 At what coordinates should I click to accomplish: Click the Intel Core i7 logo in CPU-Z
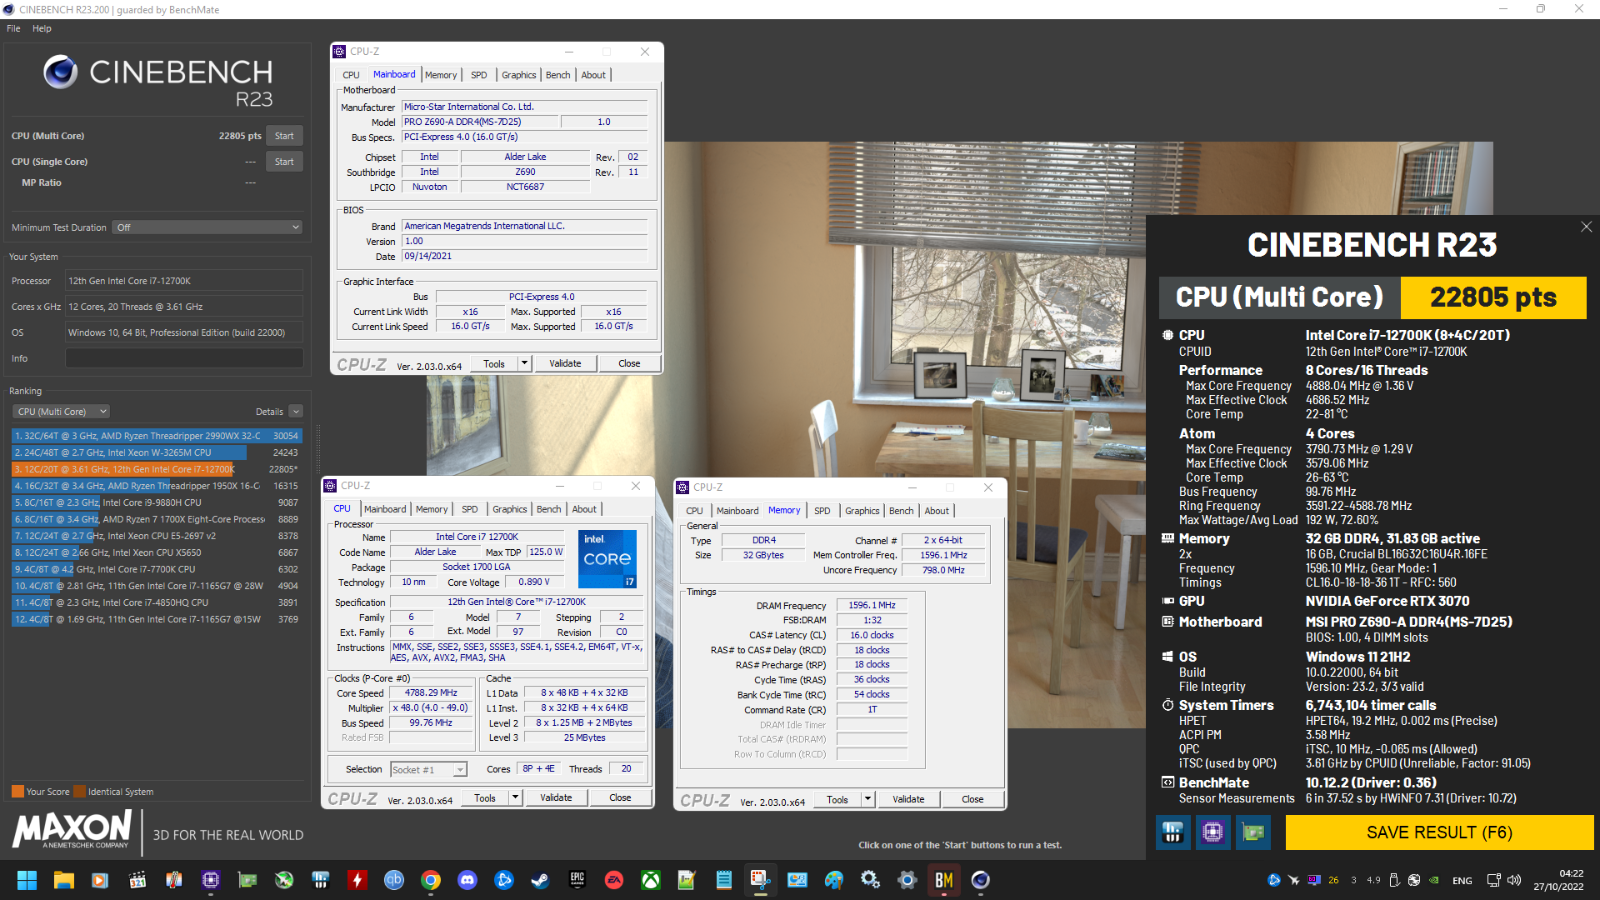[x=607, y=559]
